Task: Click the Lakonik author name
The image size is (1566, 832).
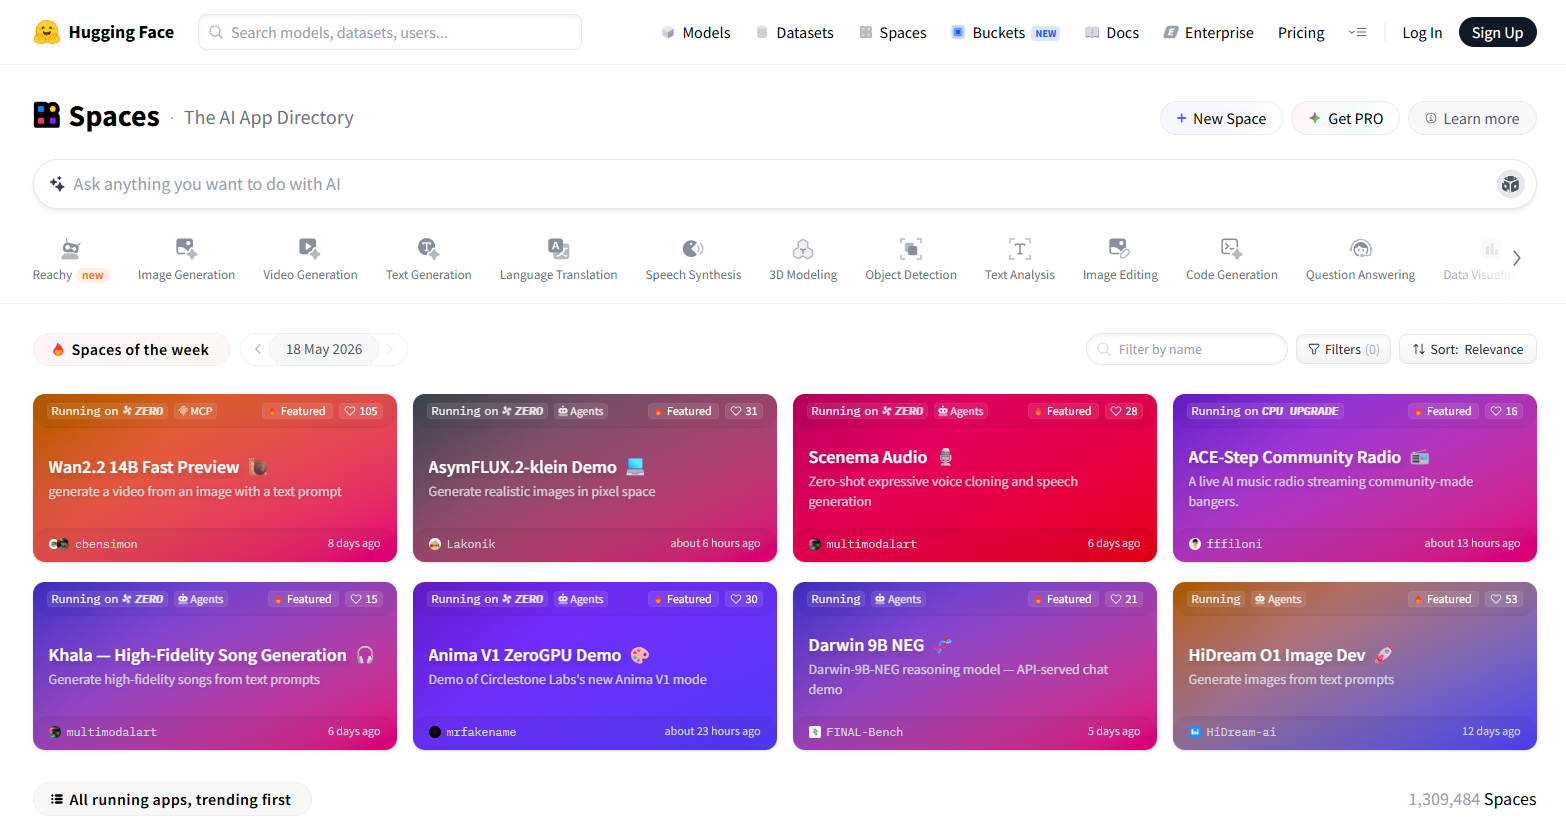Action: tap(471, 544)
